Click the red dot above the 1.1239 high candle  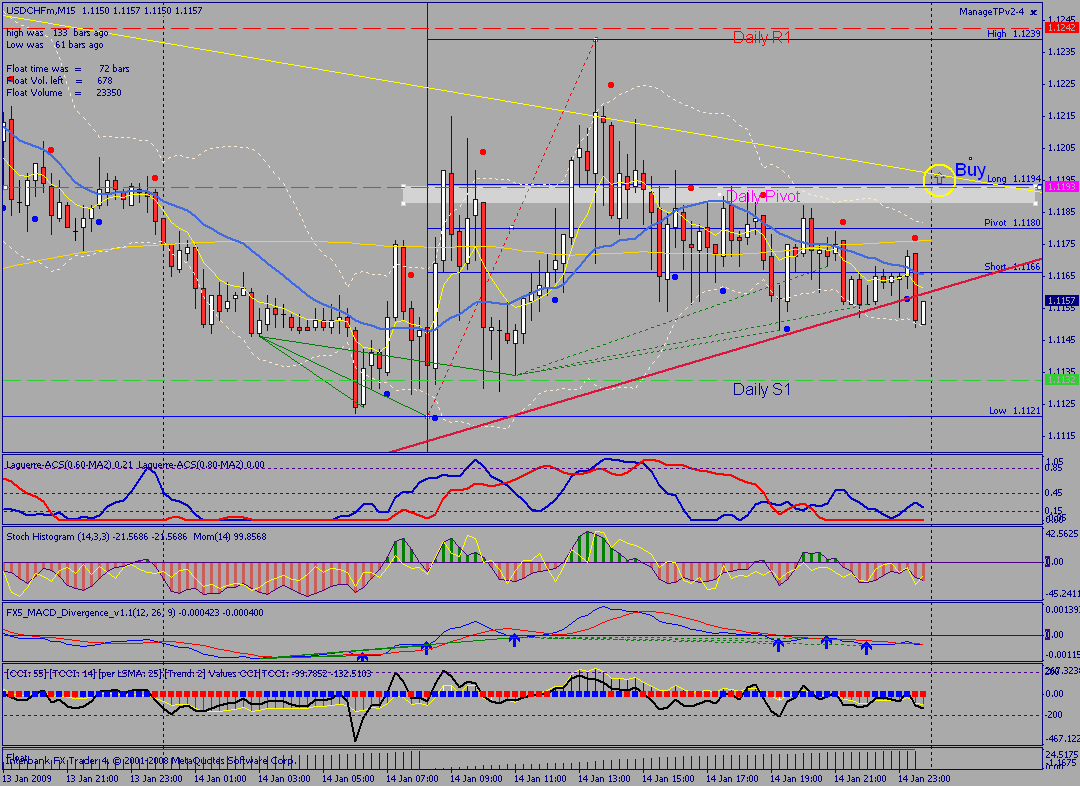pyautogui.click(x=611, y=85)
